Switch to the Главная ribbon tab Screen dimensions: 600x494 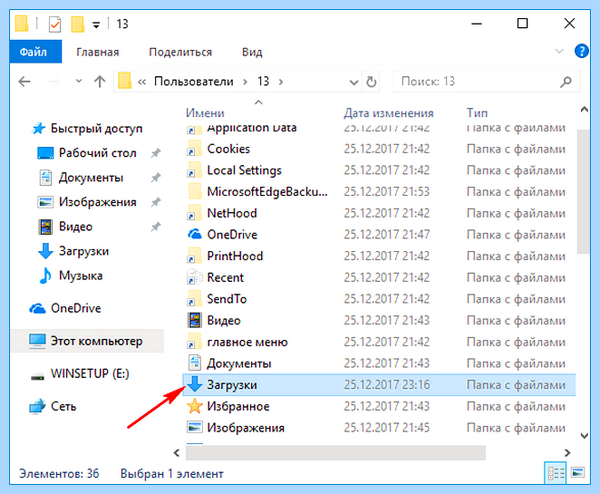click(x=98, y=52)
